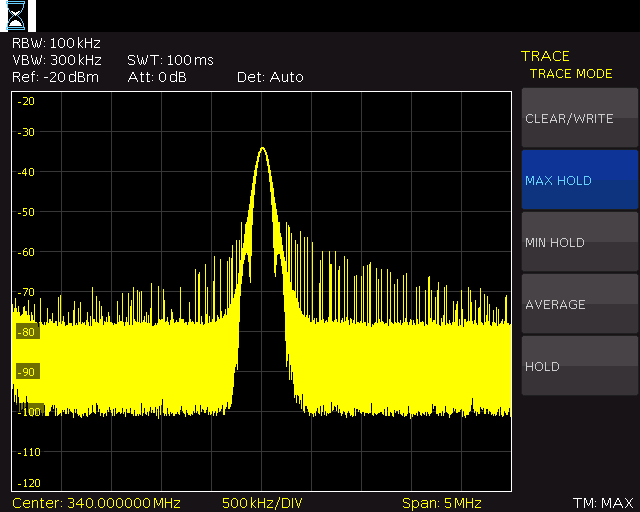Open the TRACE menu heading
640x512 pixels.
point(545,56)
